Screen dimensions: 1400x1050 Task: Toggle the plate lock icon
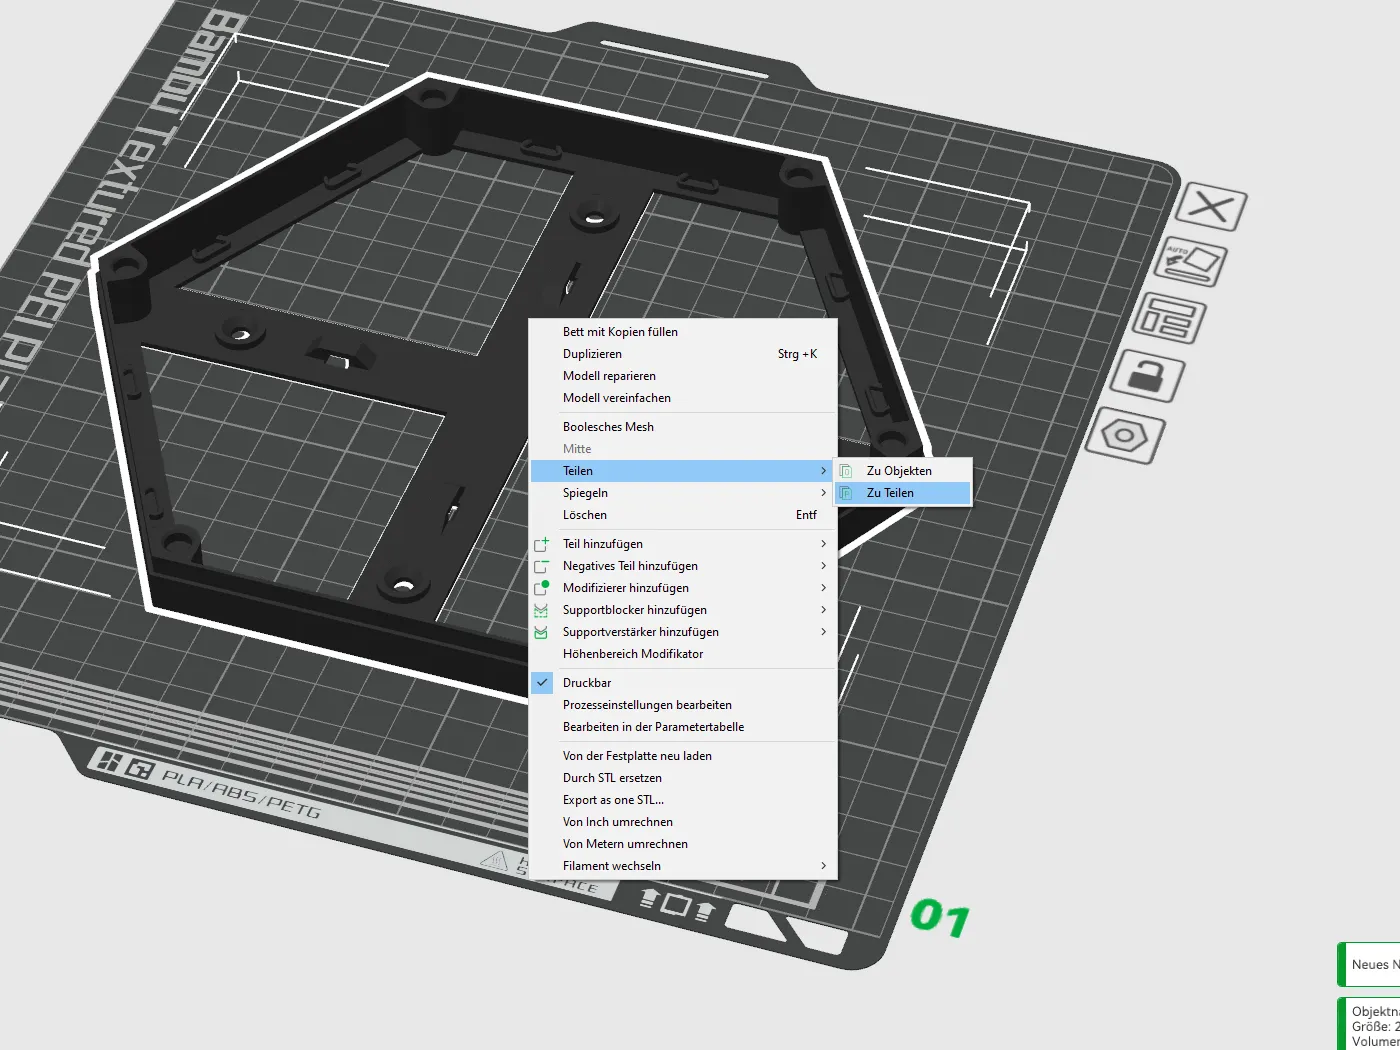[x=1147, y=377]
